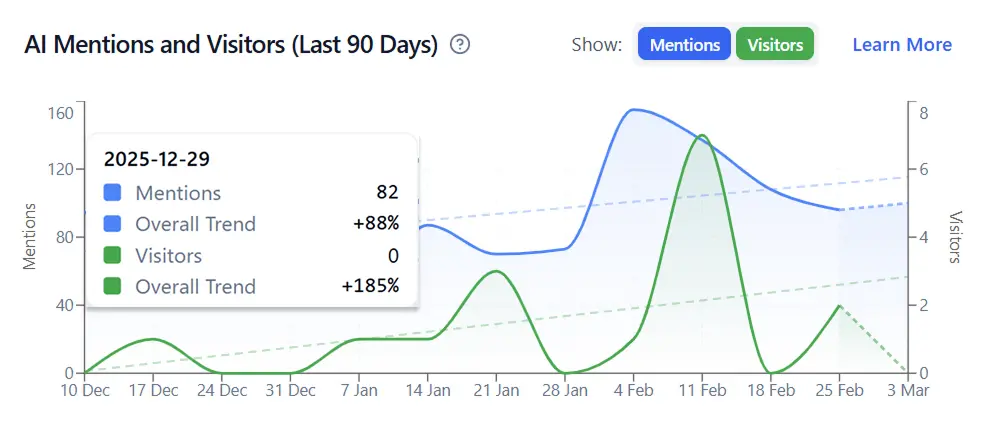Click the 10 Dec x-axis label

[x=85, y=391]
